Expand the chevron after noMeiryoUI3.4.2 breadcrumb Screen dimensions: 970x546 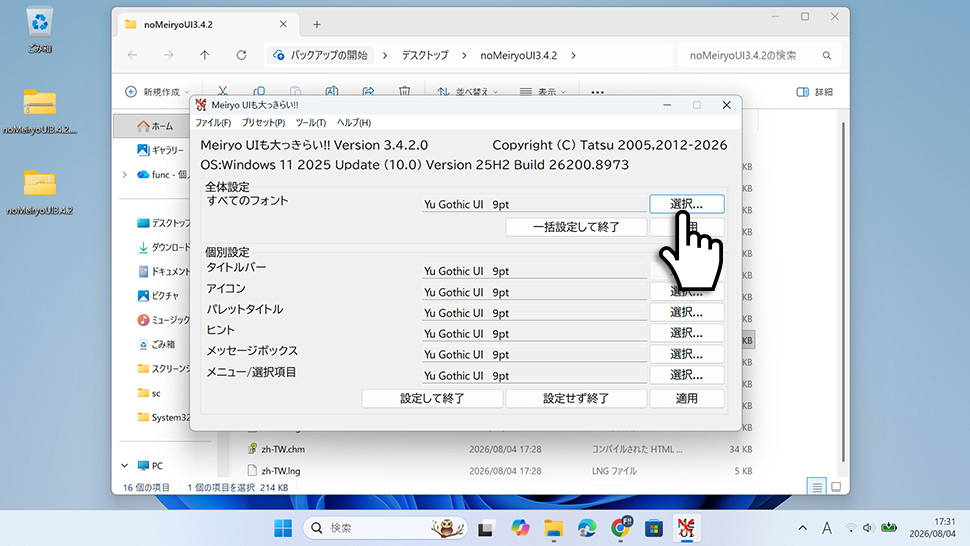tap(573, 56)
